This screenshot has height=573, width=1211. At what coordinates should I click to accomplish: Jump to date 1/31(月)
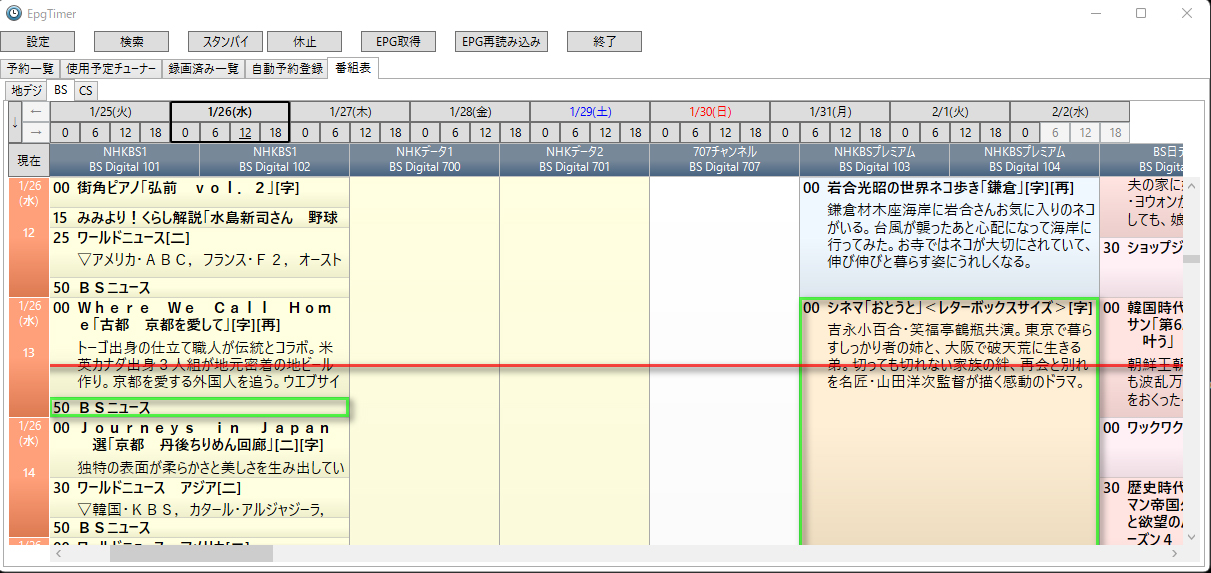tap(830, 112)
